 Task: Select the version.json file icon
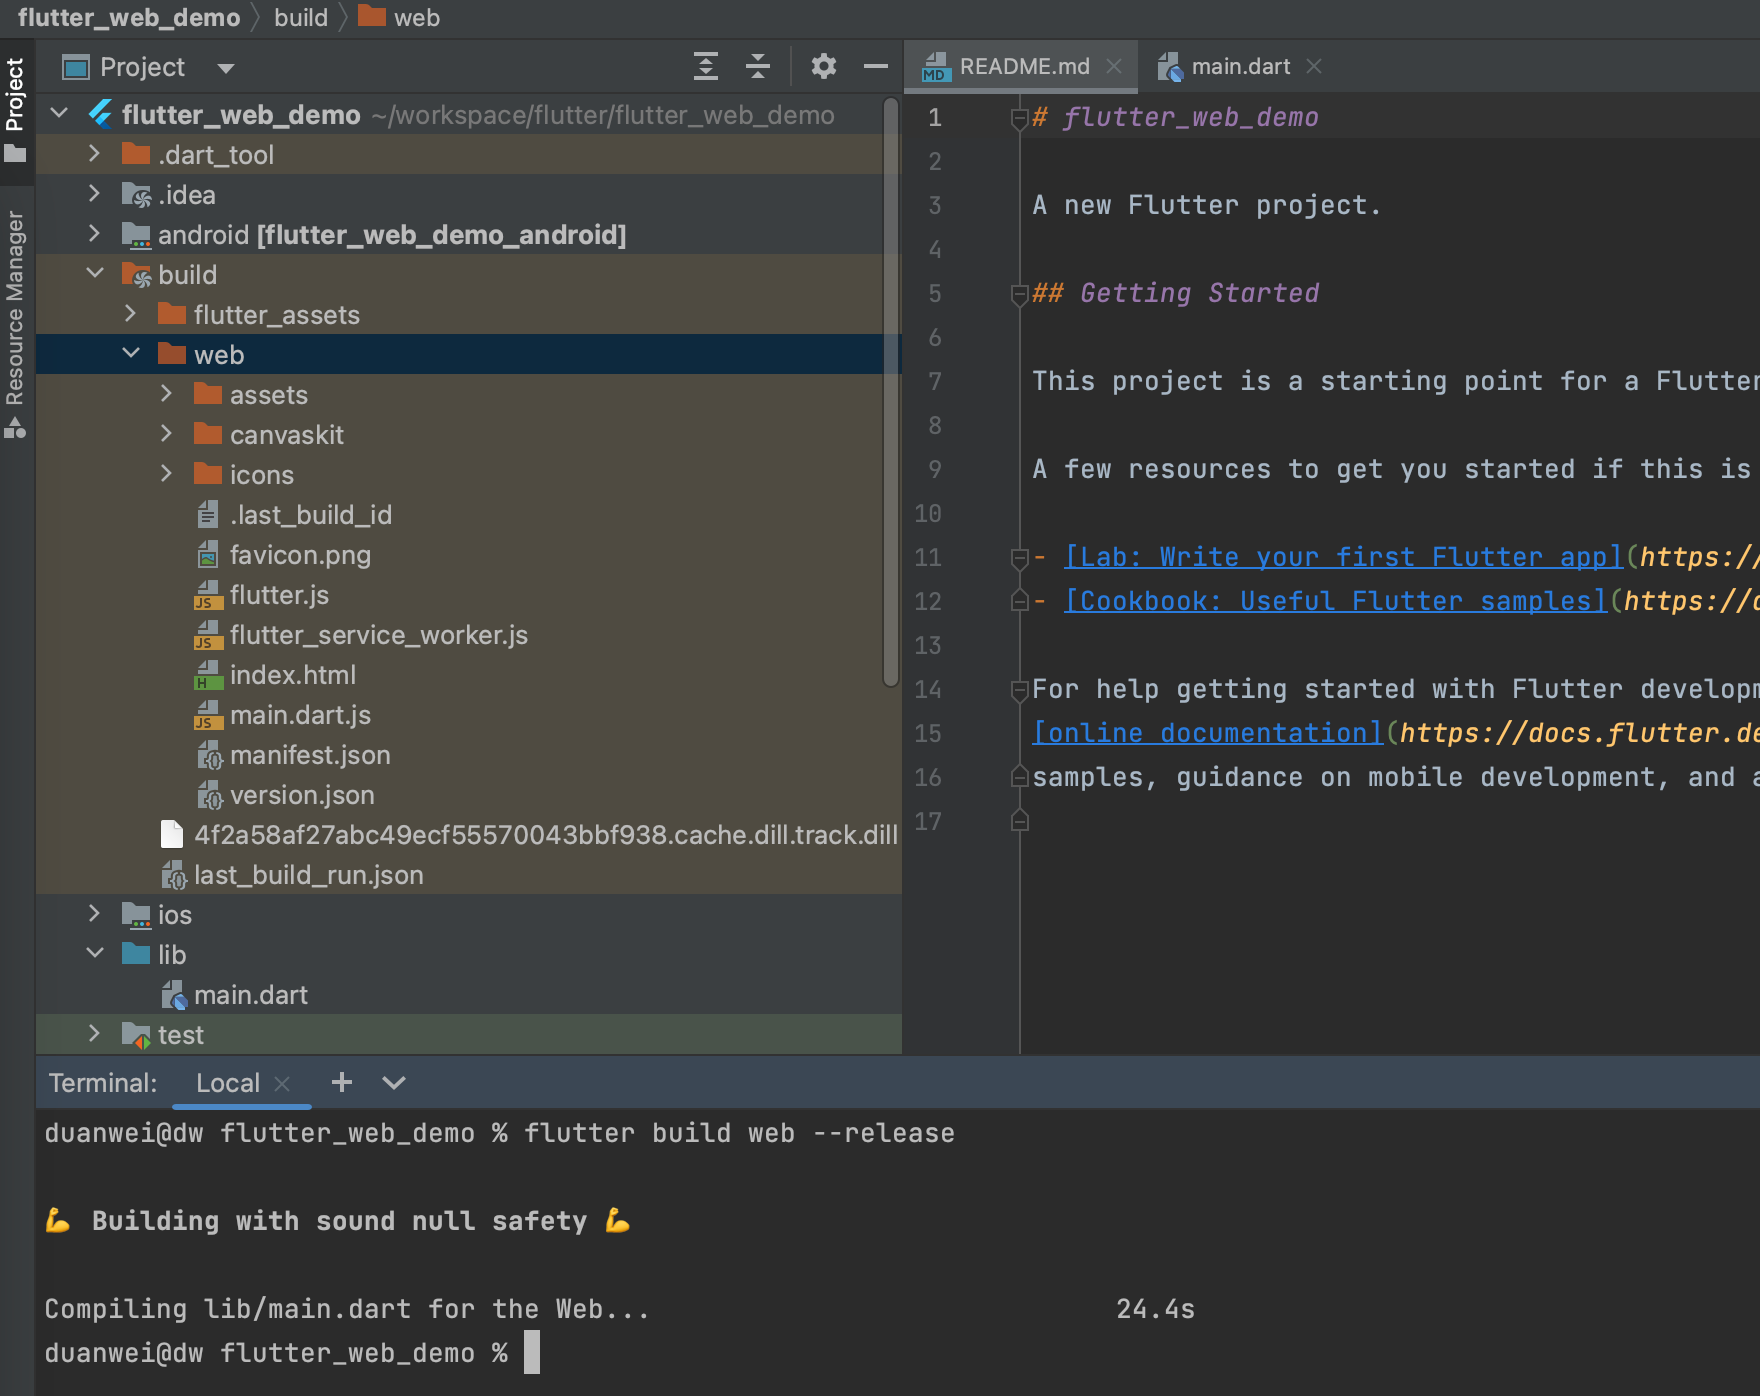point(209,795)
